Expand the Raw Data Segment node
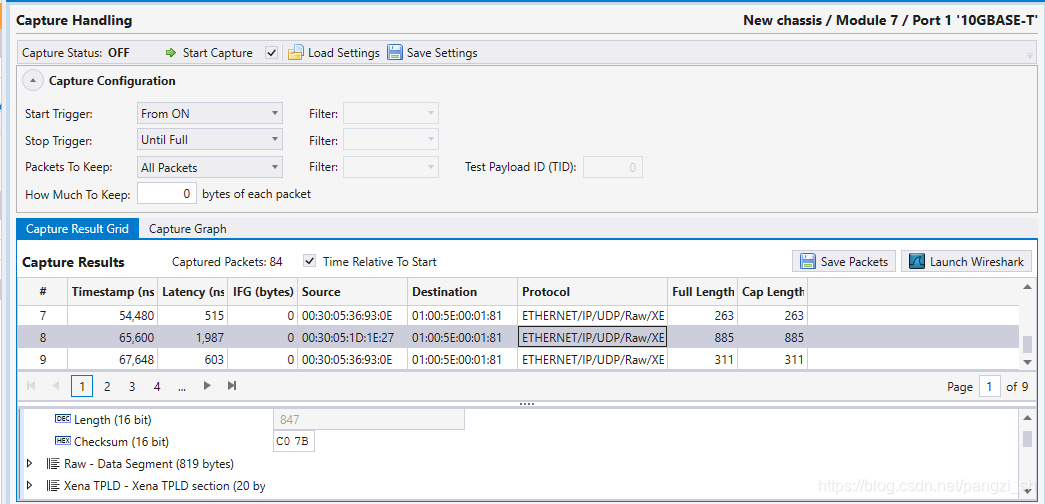1045x504 pixels. pos(29,463)
